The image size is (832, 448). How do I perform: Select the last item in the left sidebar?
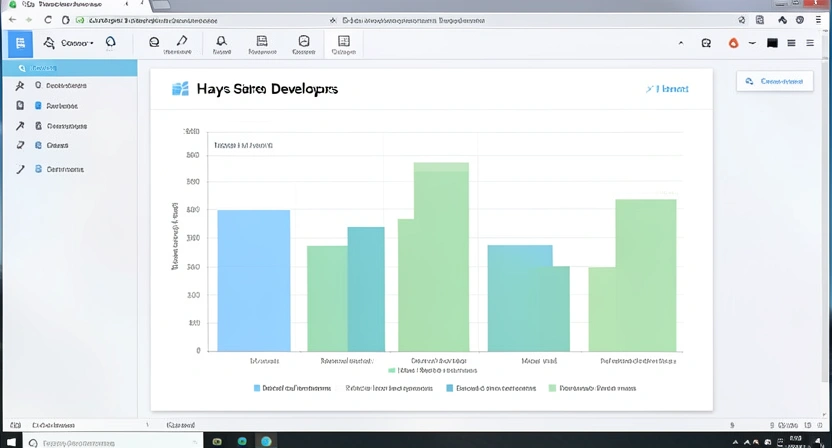pos(59,170)
